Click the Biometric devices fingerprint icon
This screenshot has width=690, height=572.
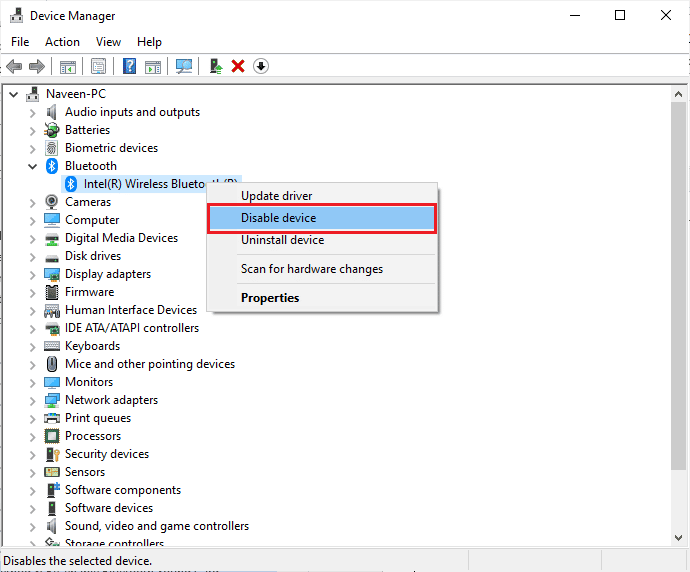51,148
